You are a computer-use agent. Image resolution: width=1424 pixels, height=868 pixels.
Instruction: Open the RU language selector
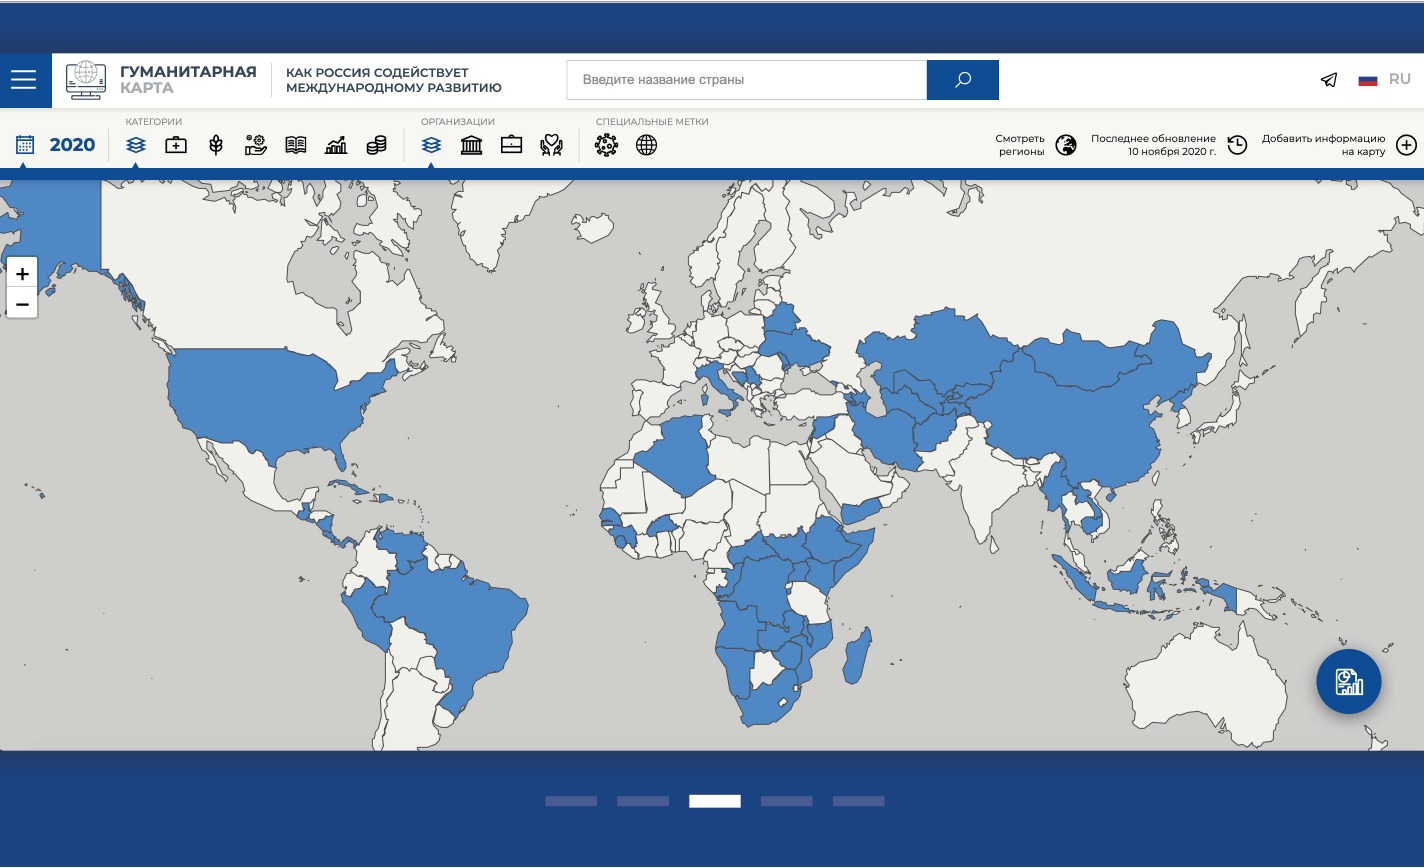click(1400, 79)
